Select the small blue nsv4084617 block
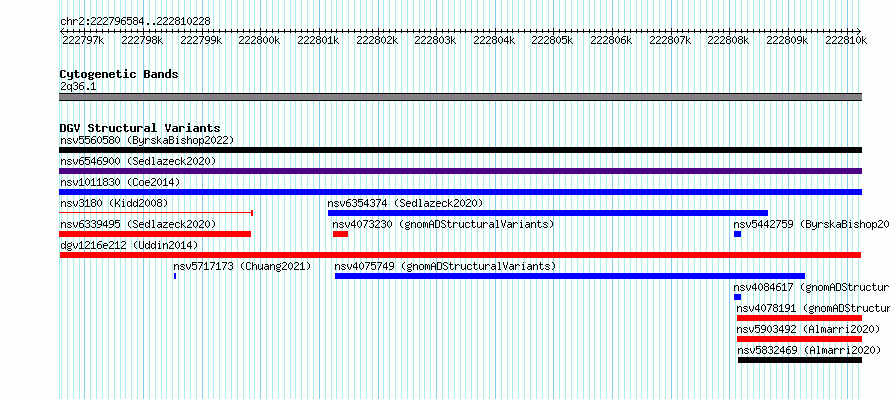 point(737,297)
